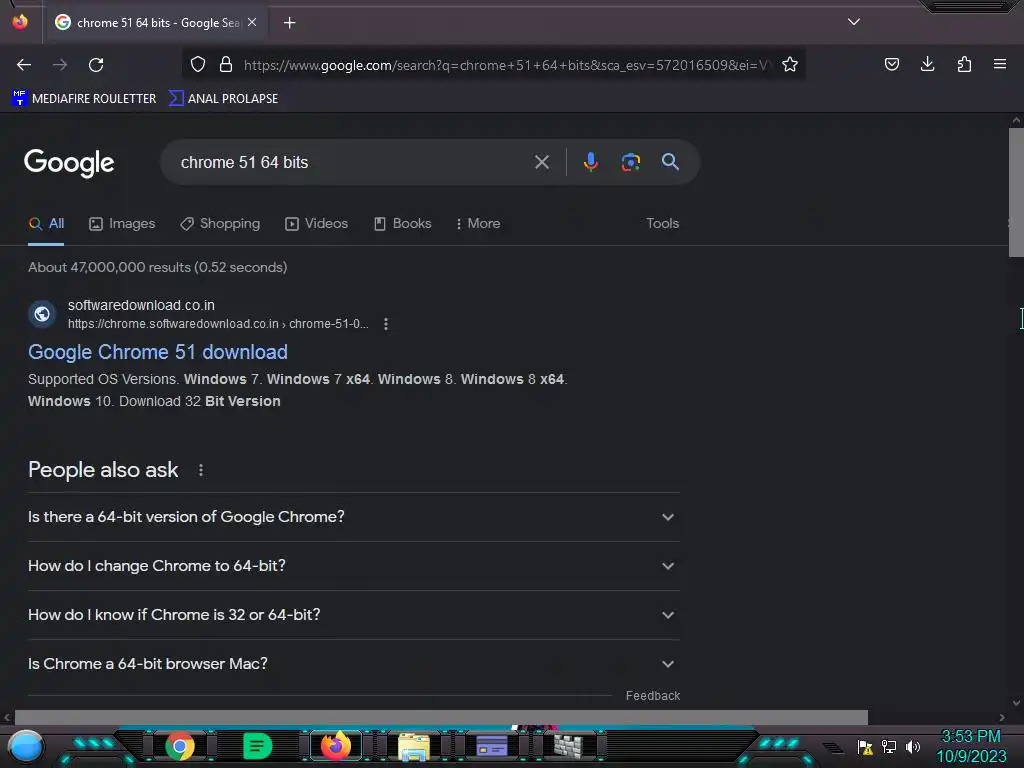This screenshot has width=1024, height=768.
Task: Open the firewall brick wall taskbar app
Action: pyautogui.click(x=568, y=746)
